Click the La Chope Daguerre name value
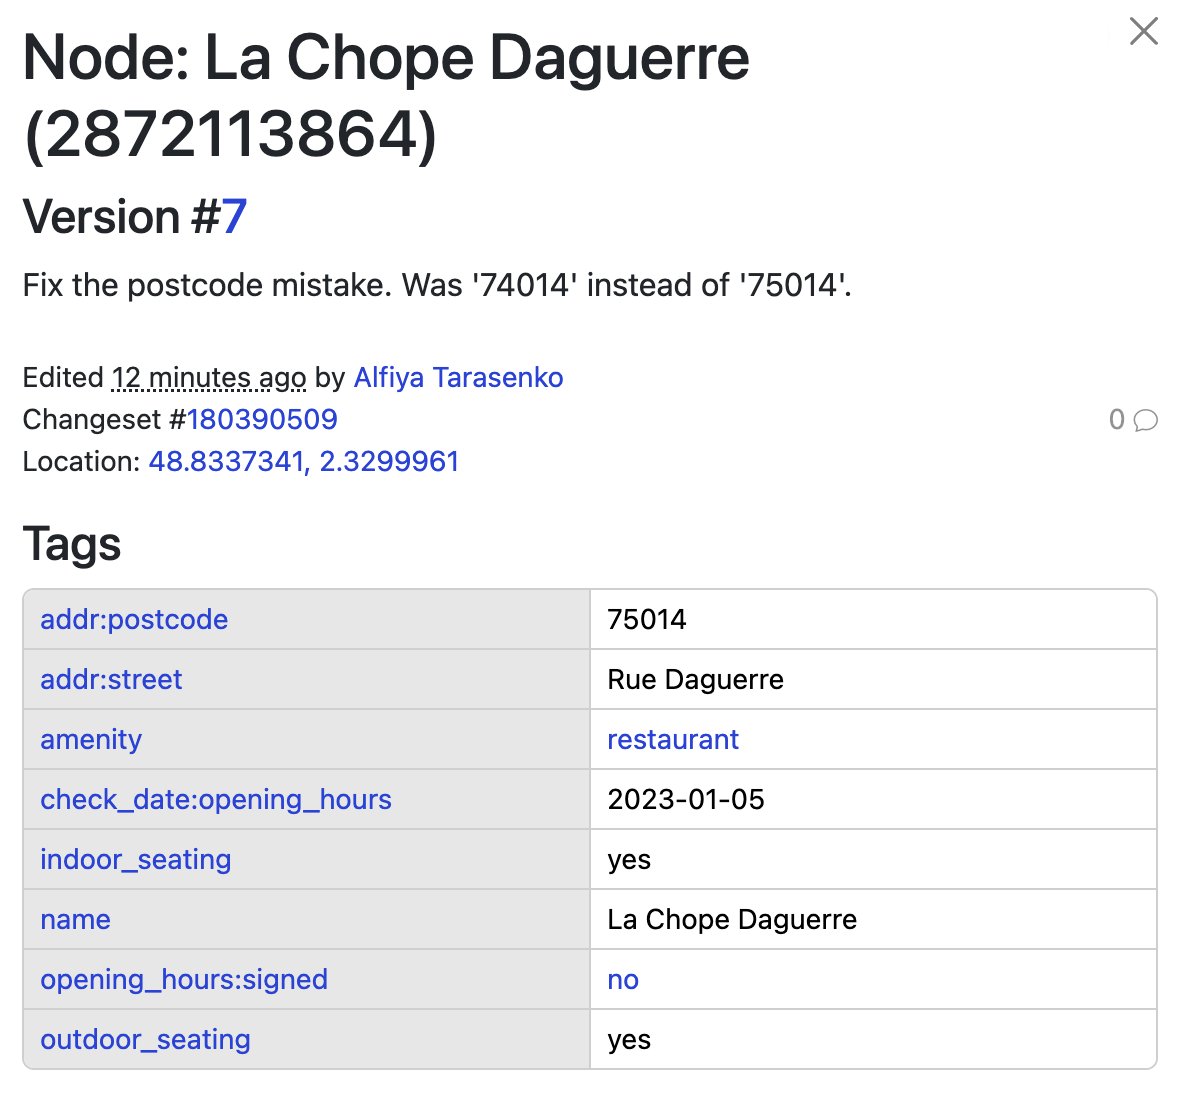1180x1096 pixels. point(732,919)
